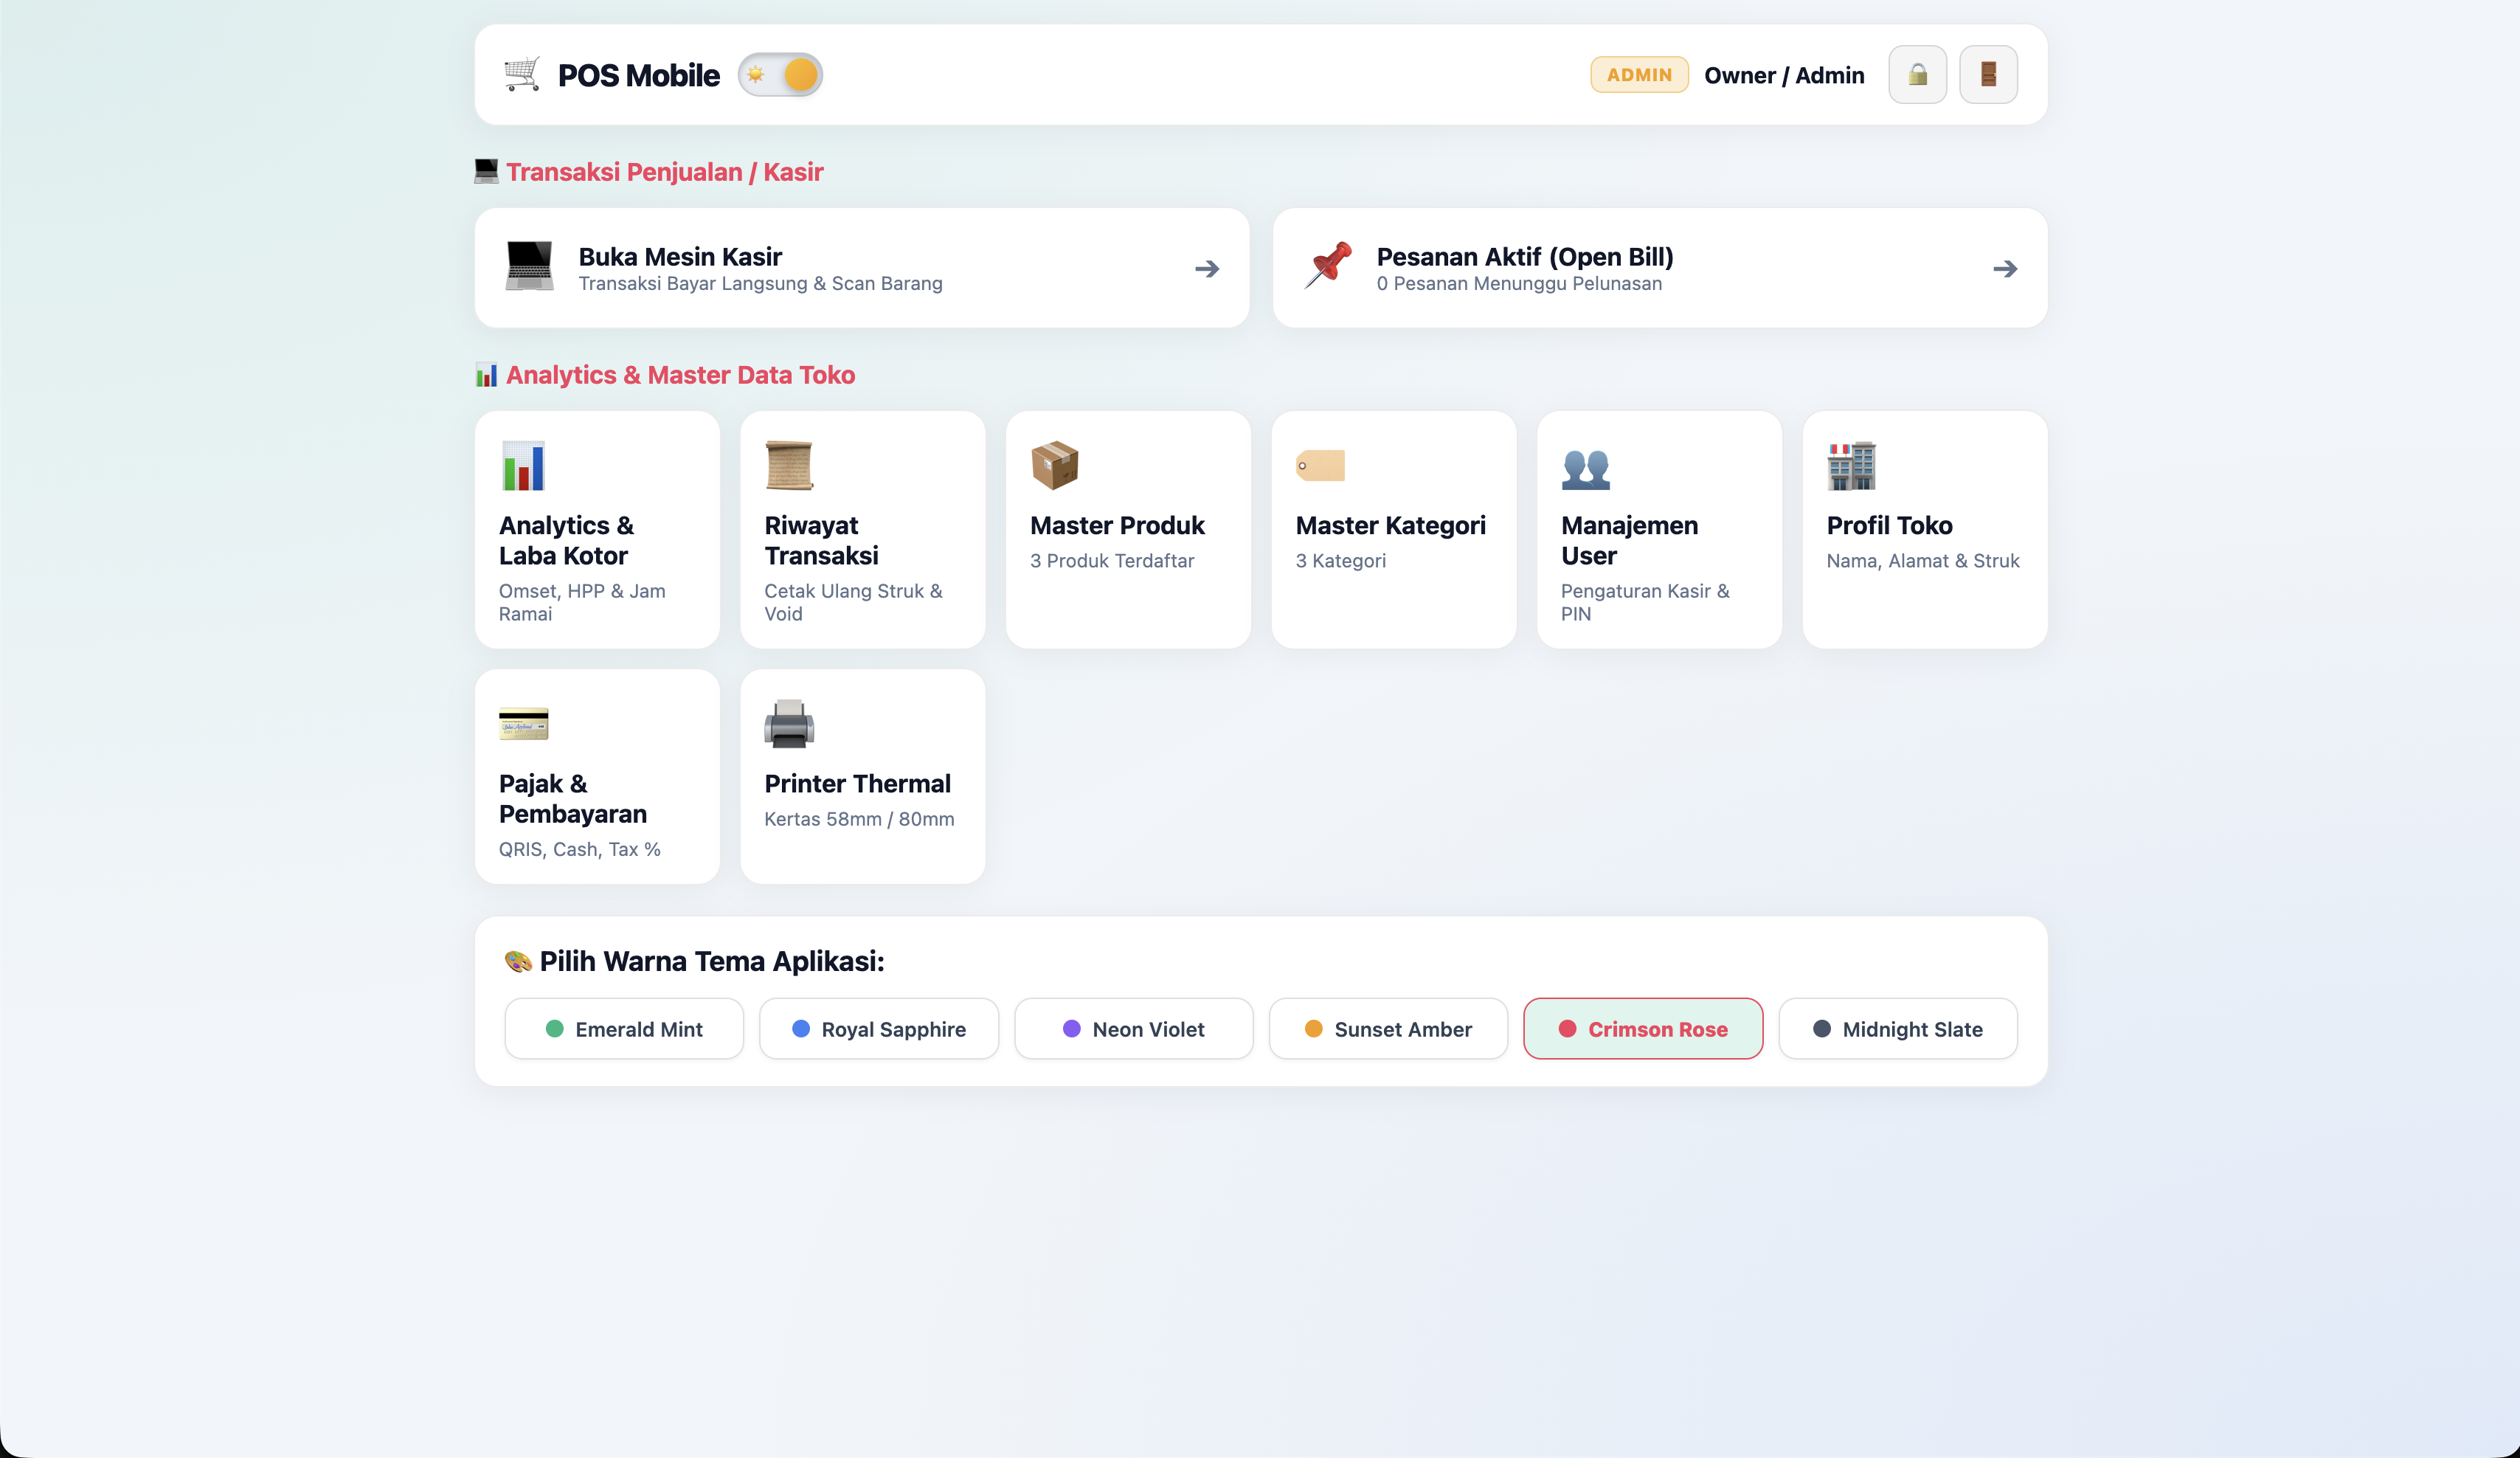
Task: Click the building icon of Profil Toko
Action: point(1851,466)
